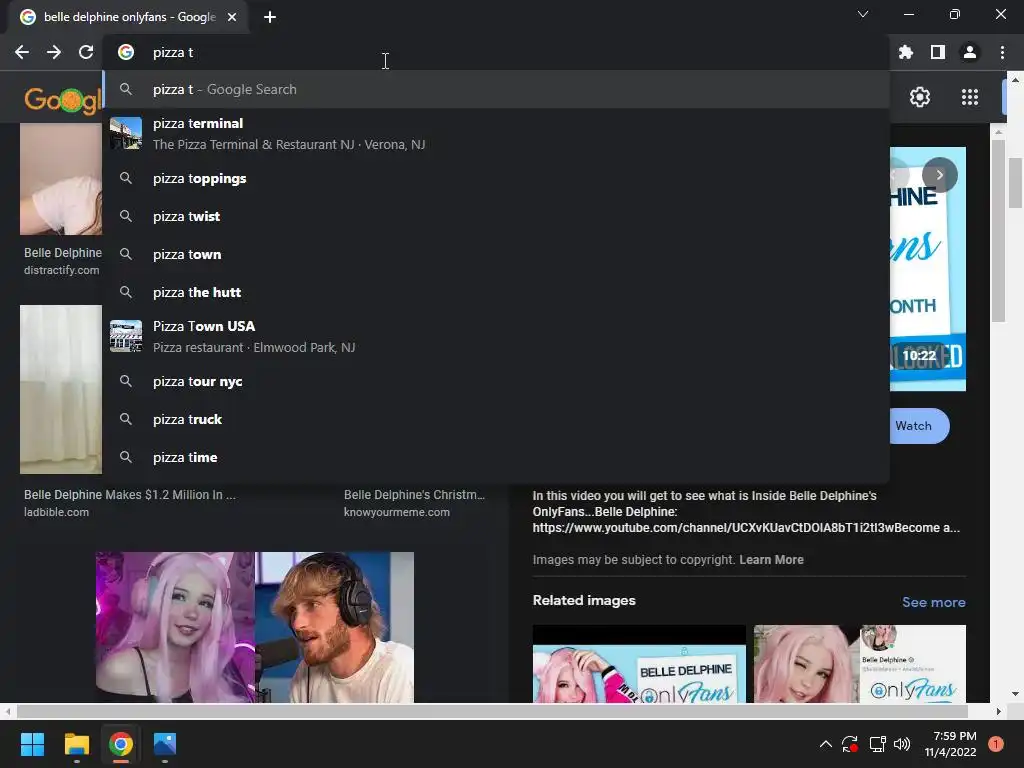Open the knowyourmeme.com image result caption
Image resolution: width=1024 pixels, height=768 pixels.
[414, 503]
